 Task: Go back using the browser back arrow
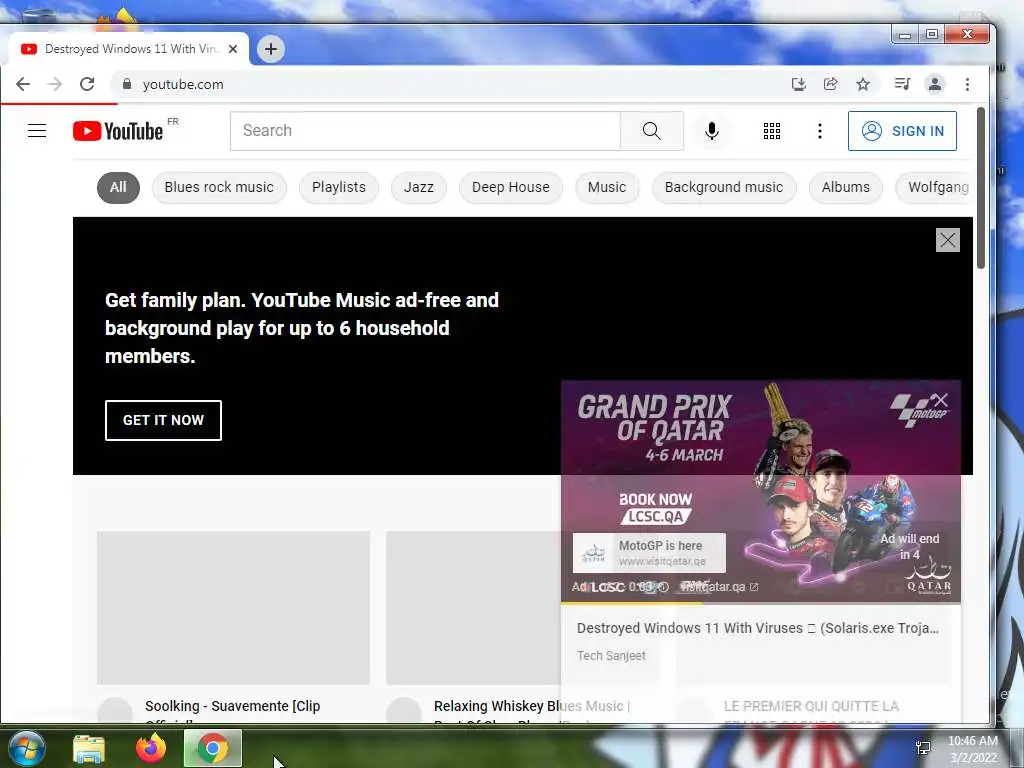pyautogui.click(x=23, y=84)
